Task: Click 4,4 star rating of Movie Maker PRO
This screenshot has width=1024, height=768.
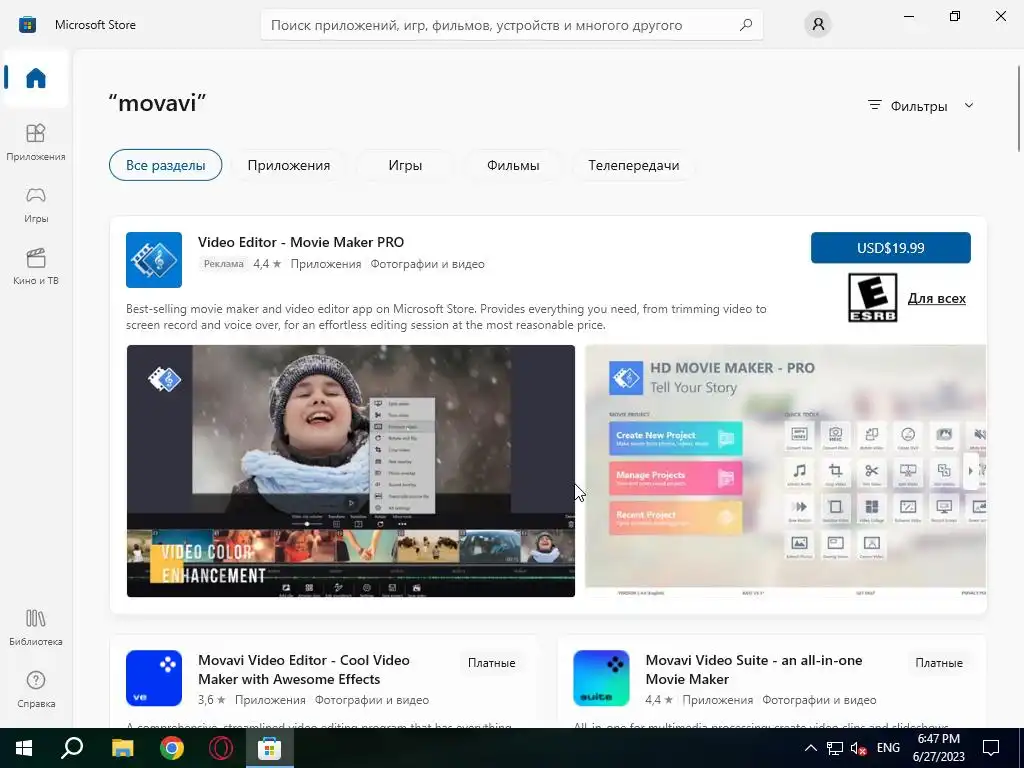Action: (267, 264)
